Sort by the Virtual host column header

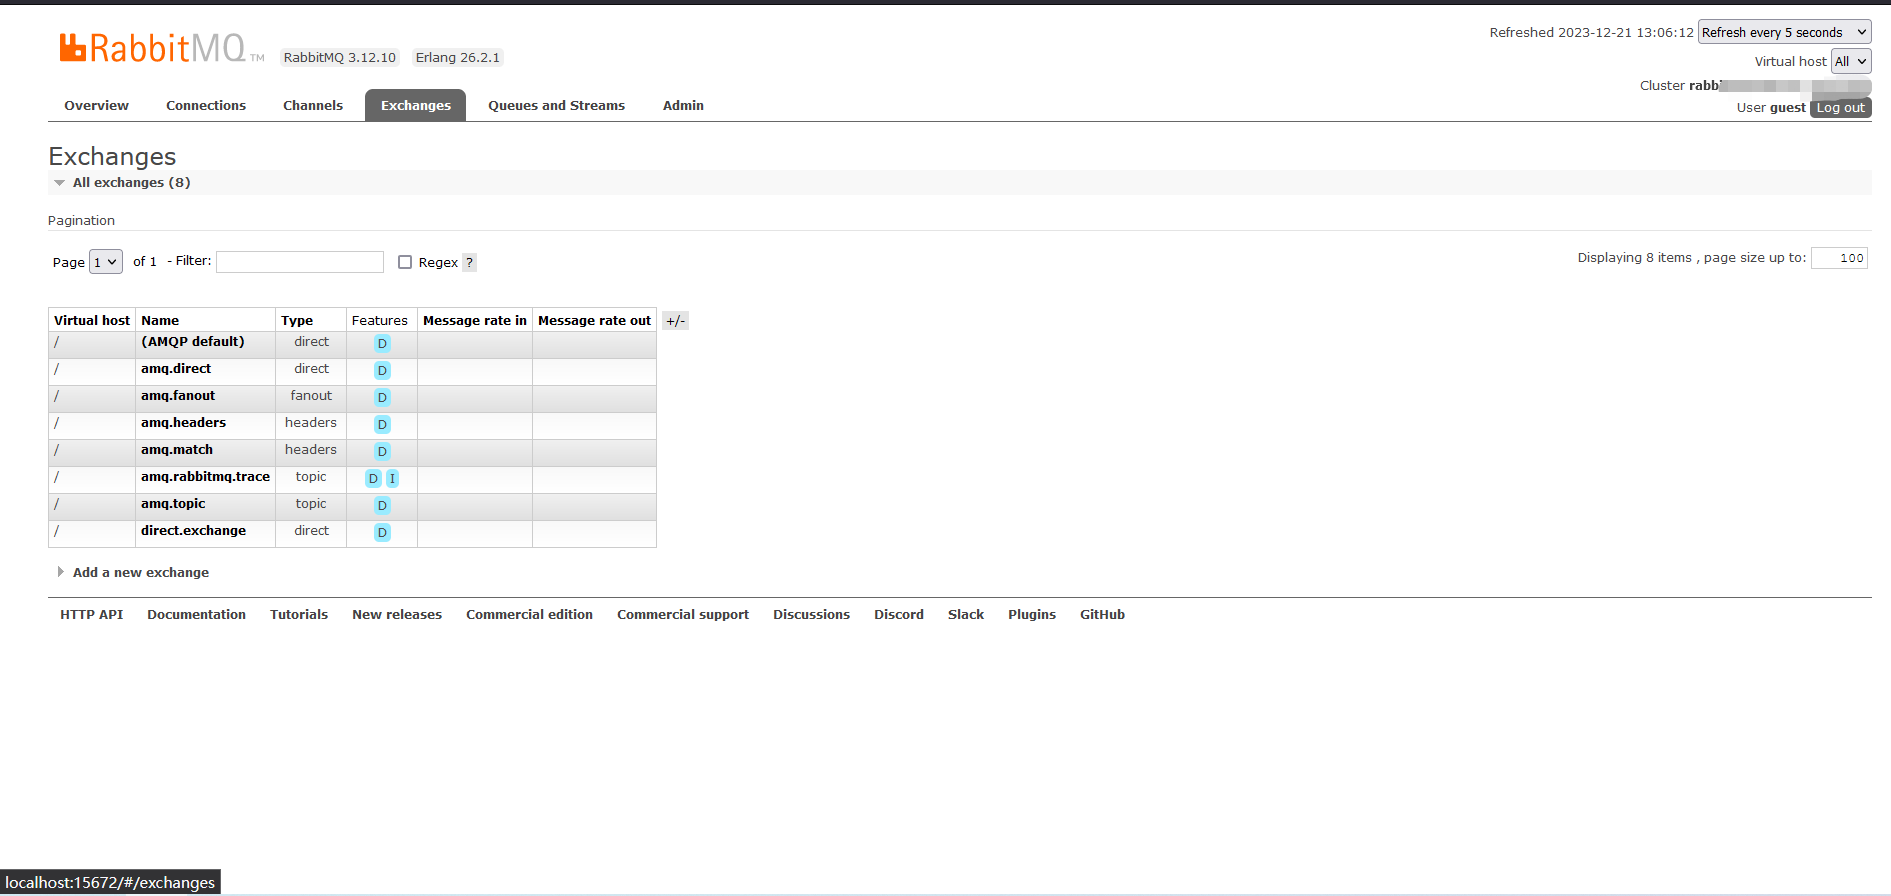[92, 321]
